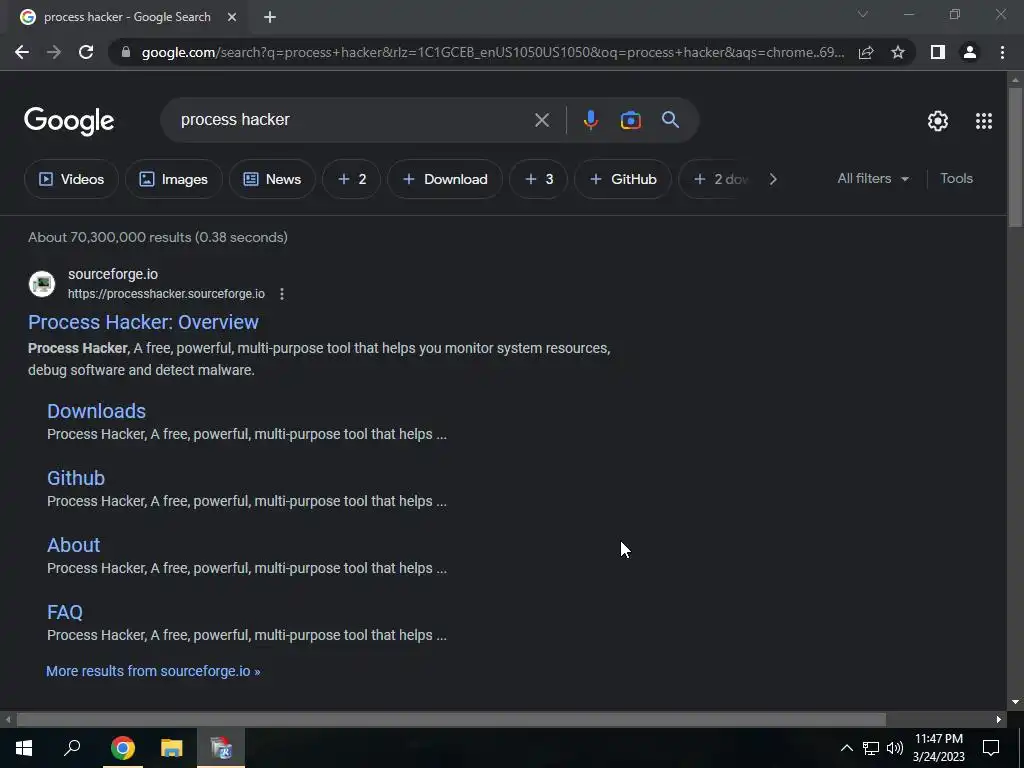View site info via the lock icon
The height and width of the screenshot is (768, 1024).
pyautogui.click(x=125, y=52)
